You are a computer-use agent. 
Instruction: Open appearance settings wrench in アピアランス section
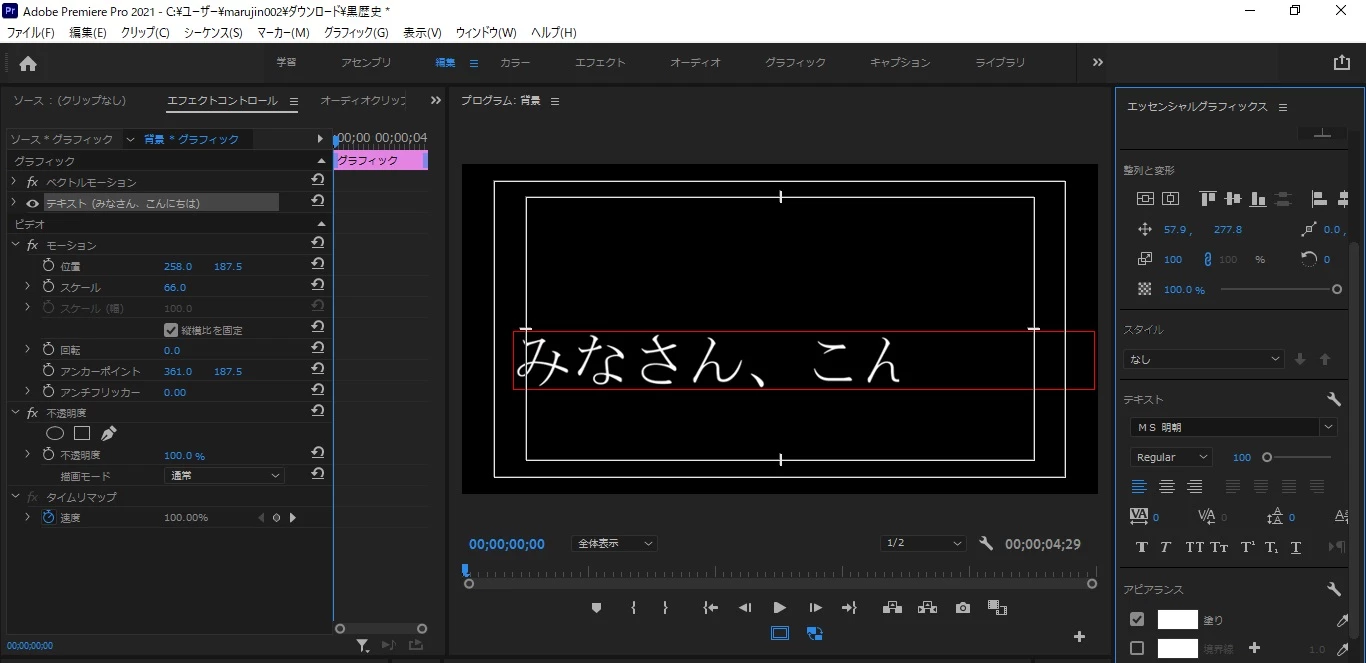1333,589
